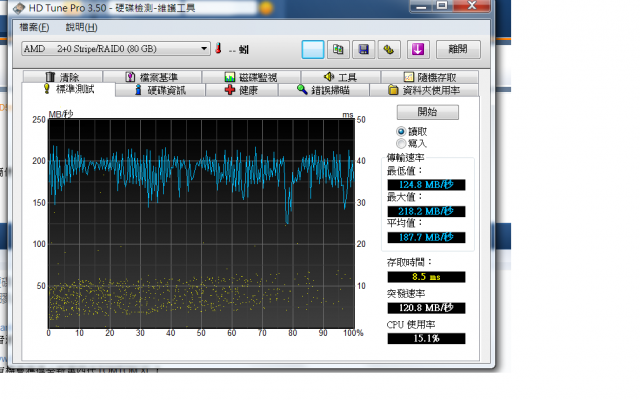Click the maximum value 218.2 MB/秒 field

point(426,211)
